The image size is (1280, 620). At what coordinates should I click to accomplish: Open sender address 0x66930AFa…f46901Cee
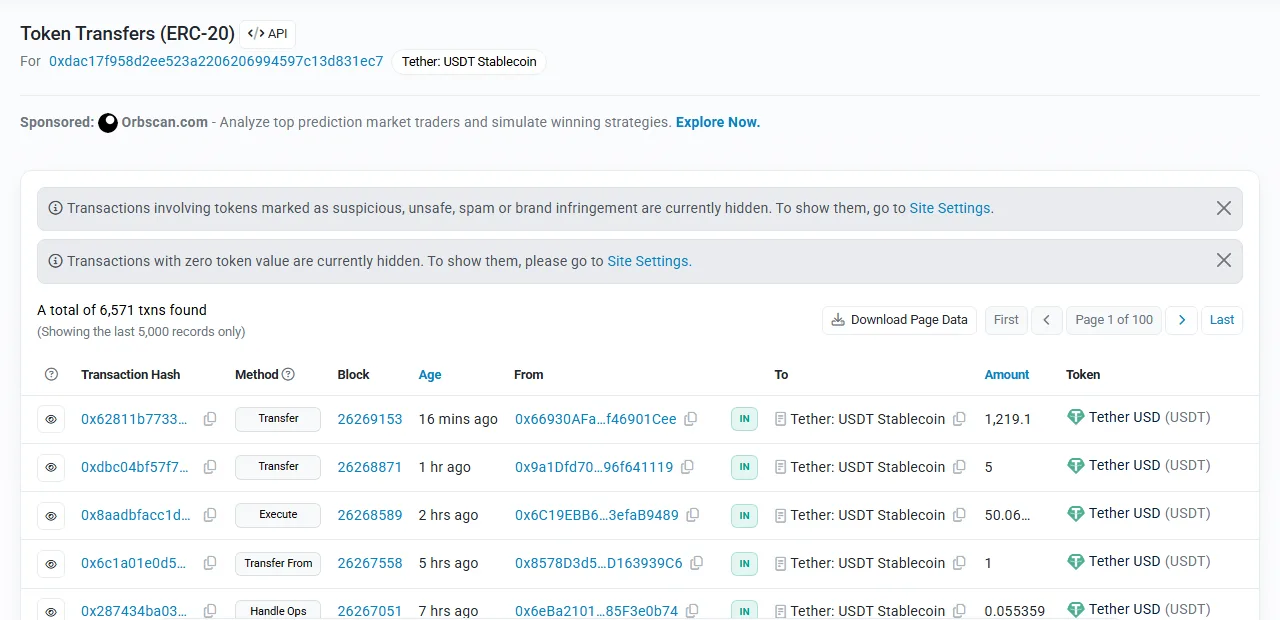click(596, 419)
